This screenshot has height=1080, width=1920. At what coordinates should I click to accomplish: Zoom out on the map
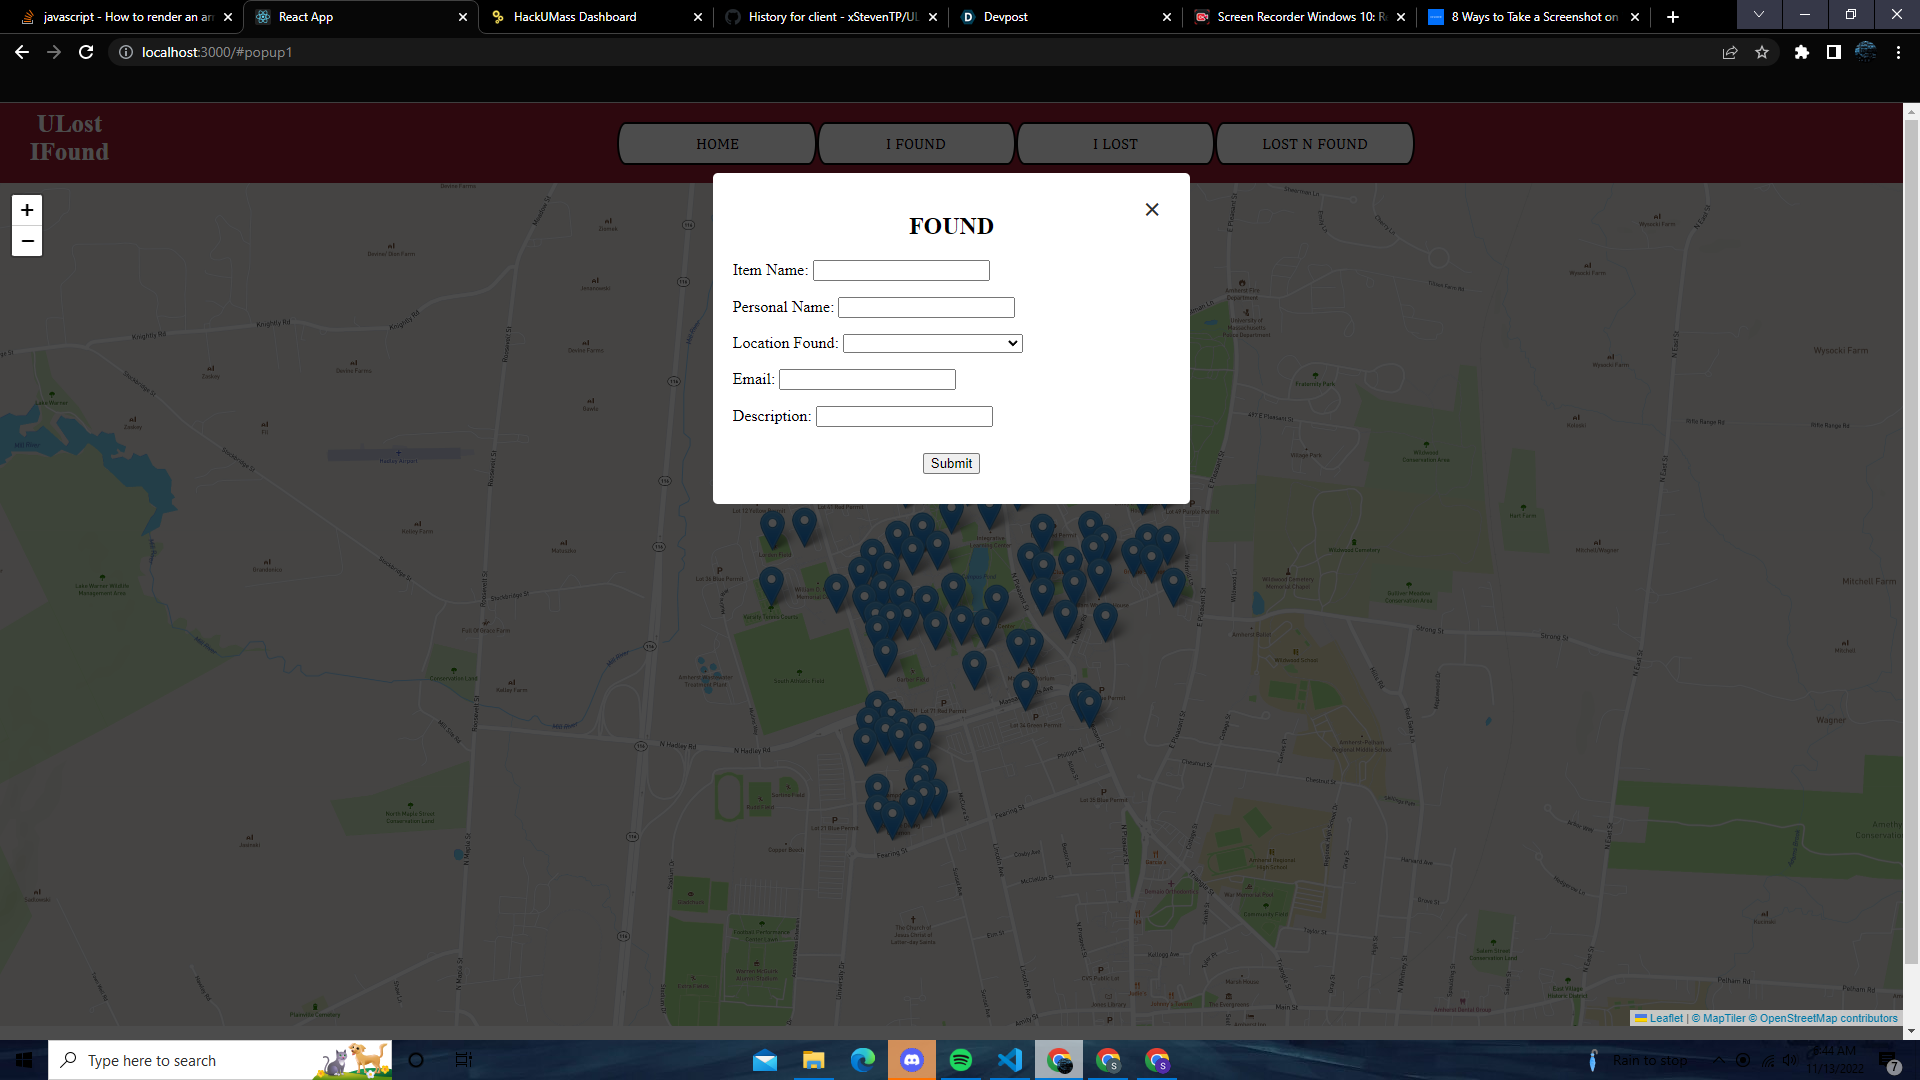[x=27, y=241]
